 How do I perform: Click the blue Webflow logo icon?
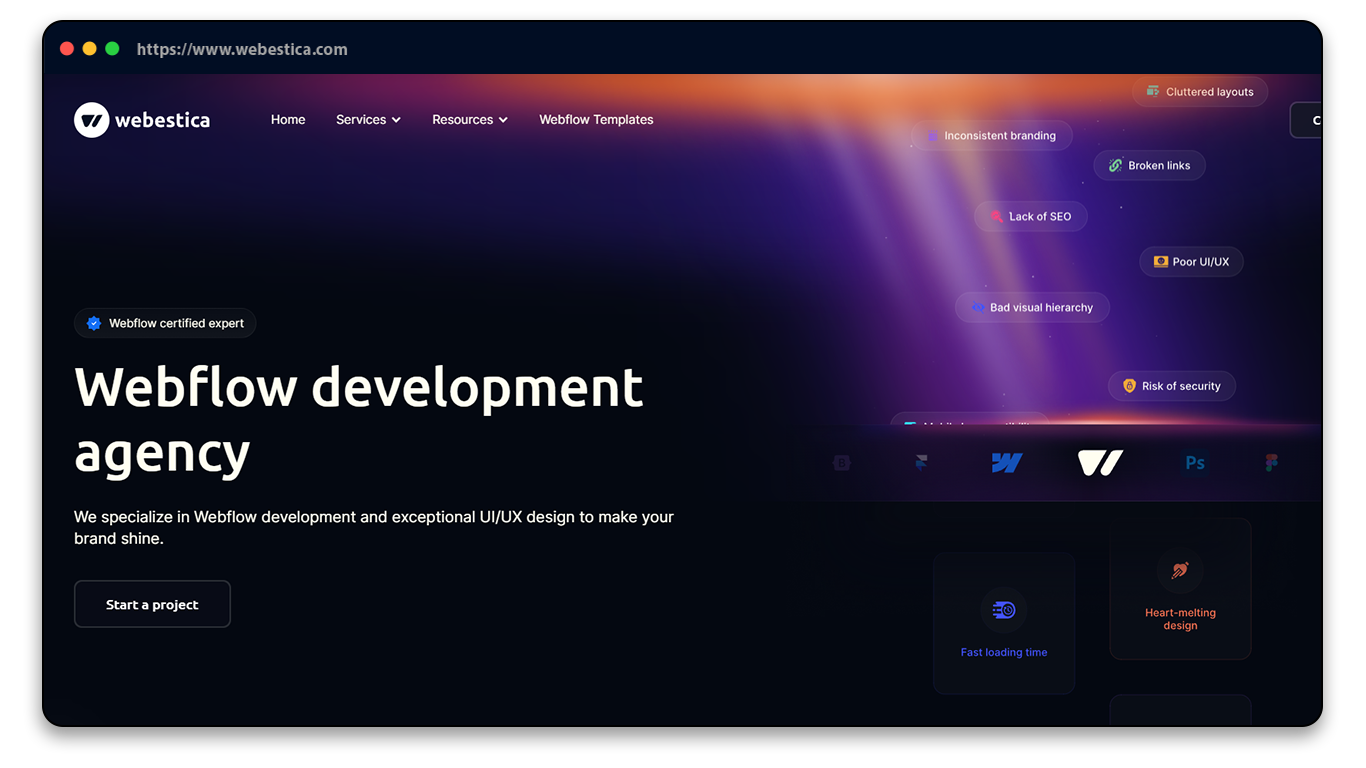pyautogui.click(x=1006, y=462)
